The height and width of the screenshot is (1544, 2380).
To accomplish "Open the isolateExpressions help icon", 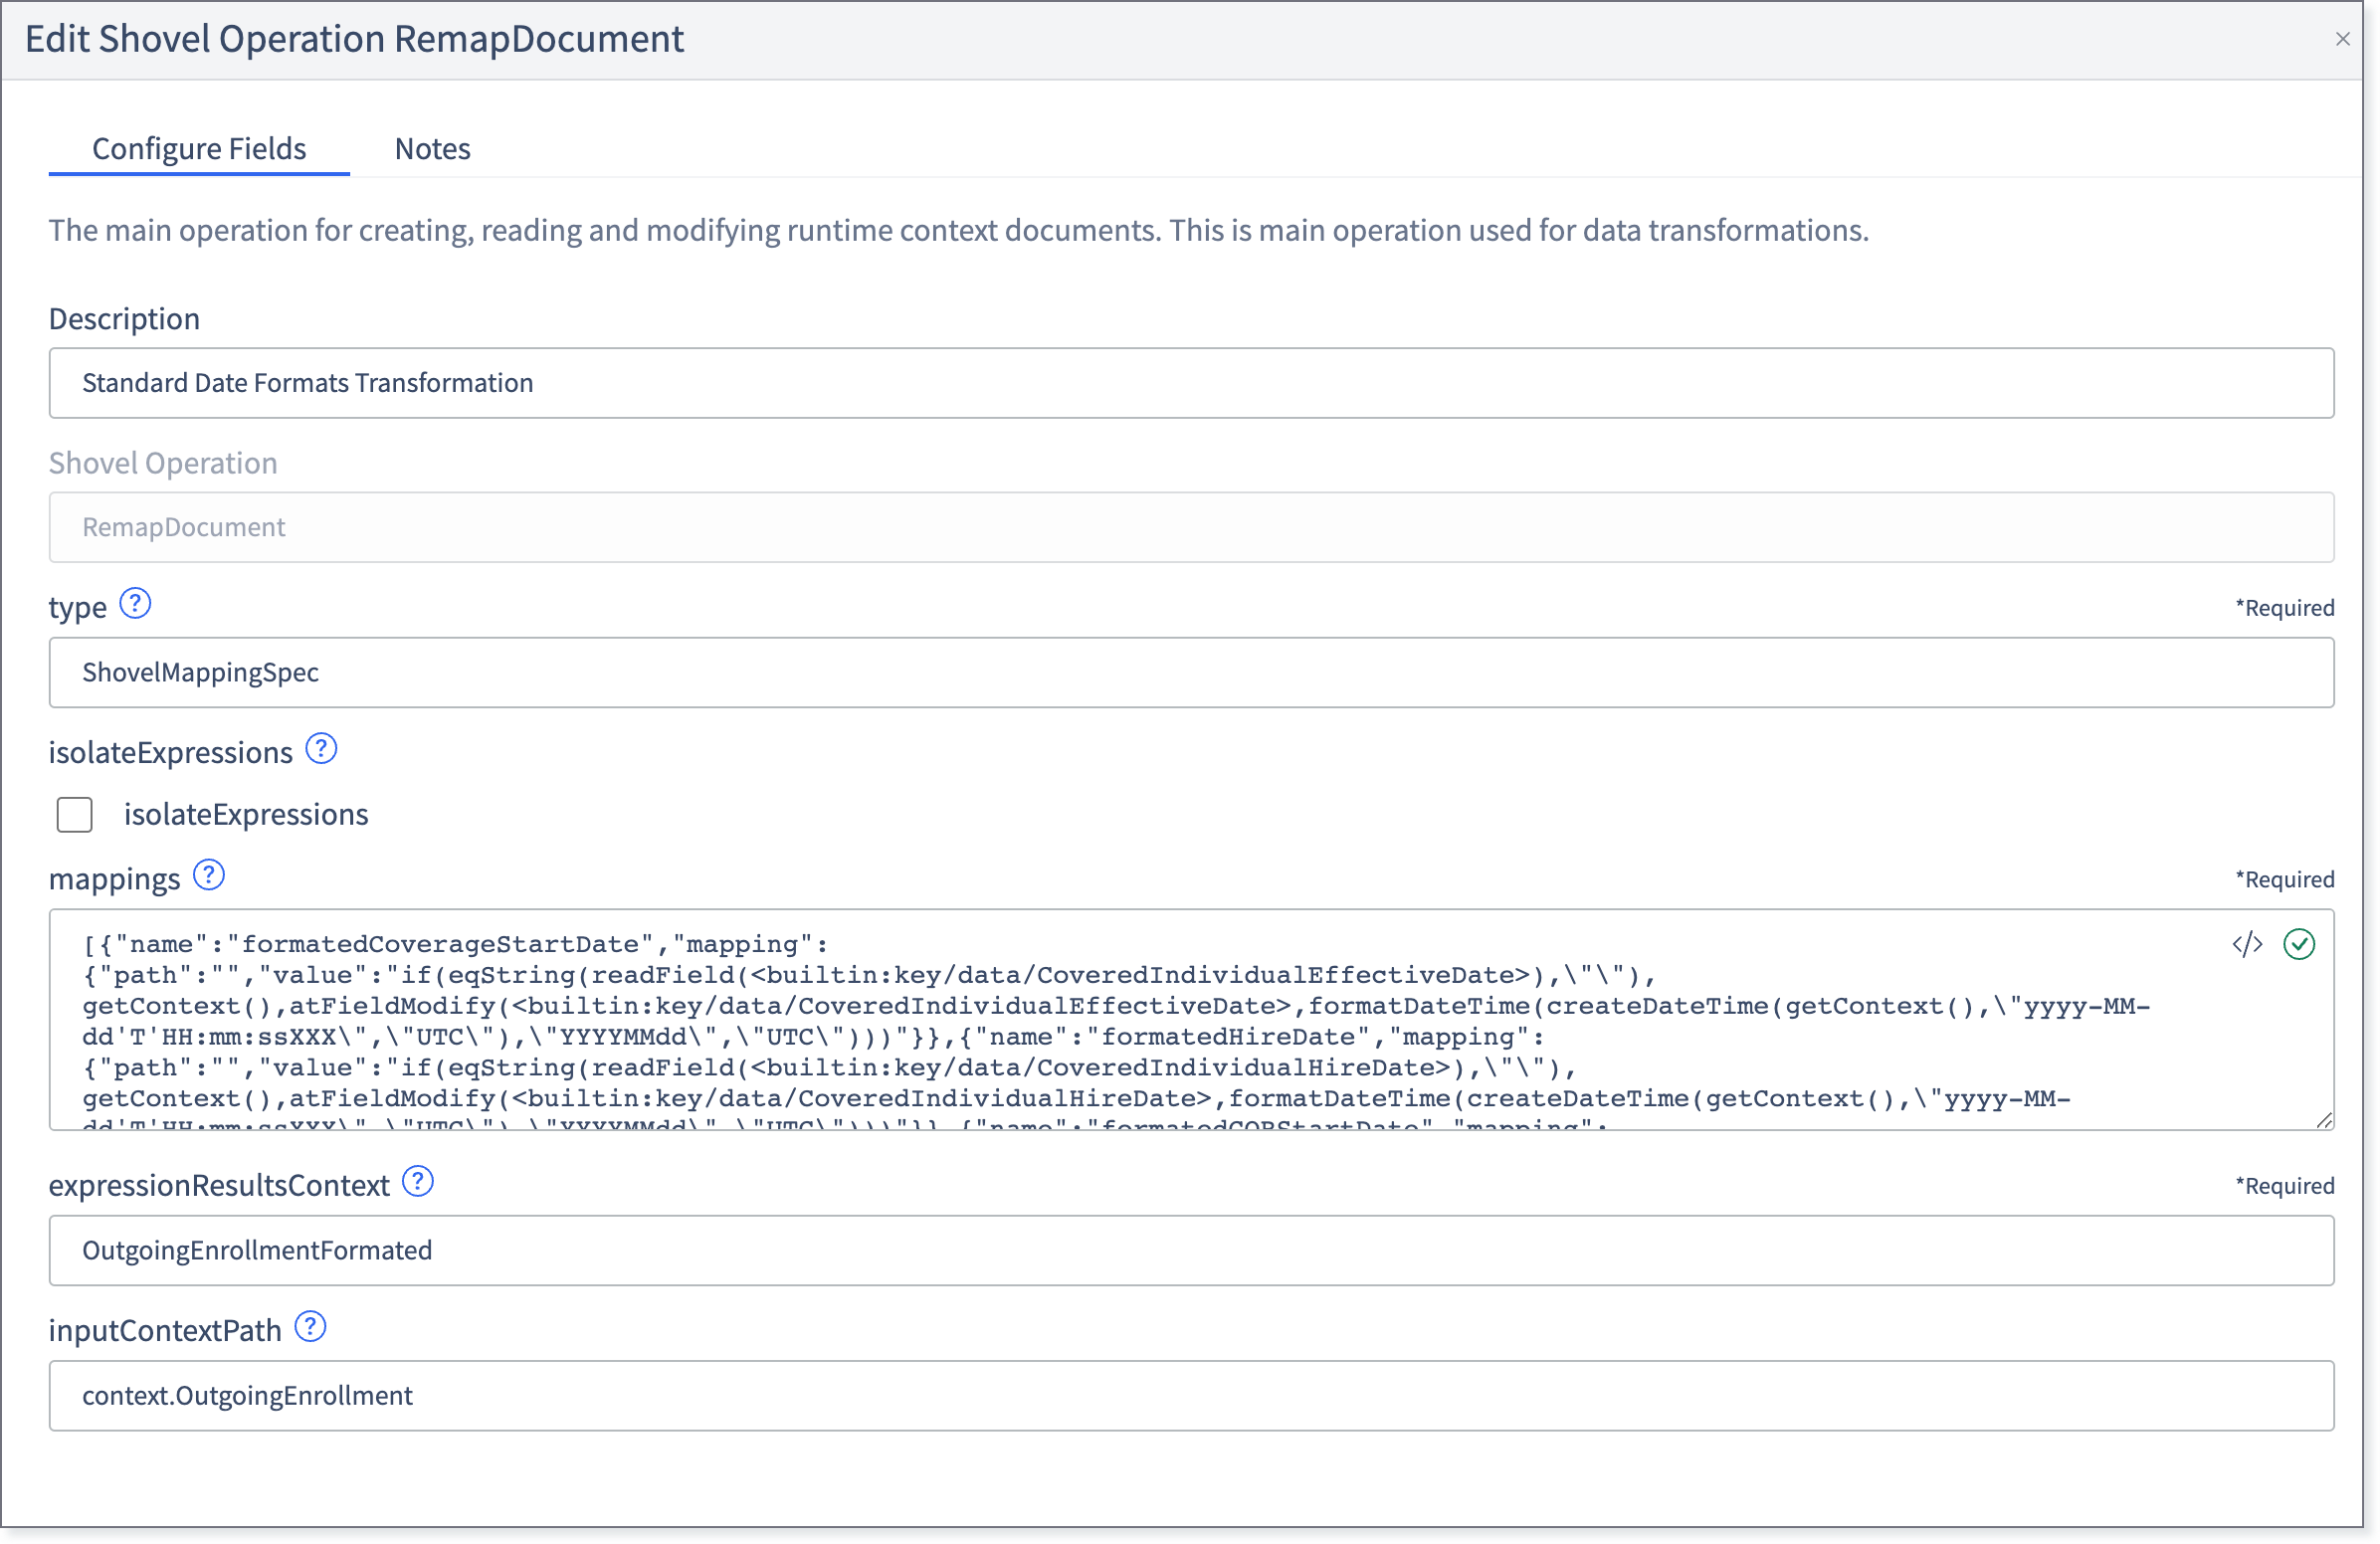I will coord(321,749).
